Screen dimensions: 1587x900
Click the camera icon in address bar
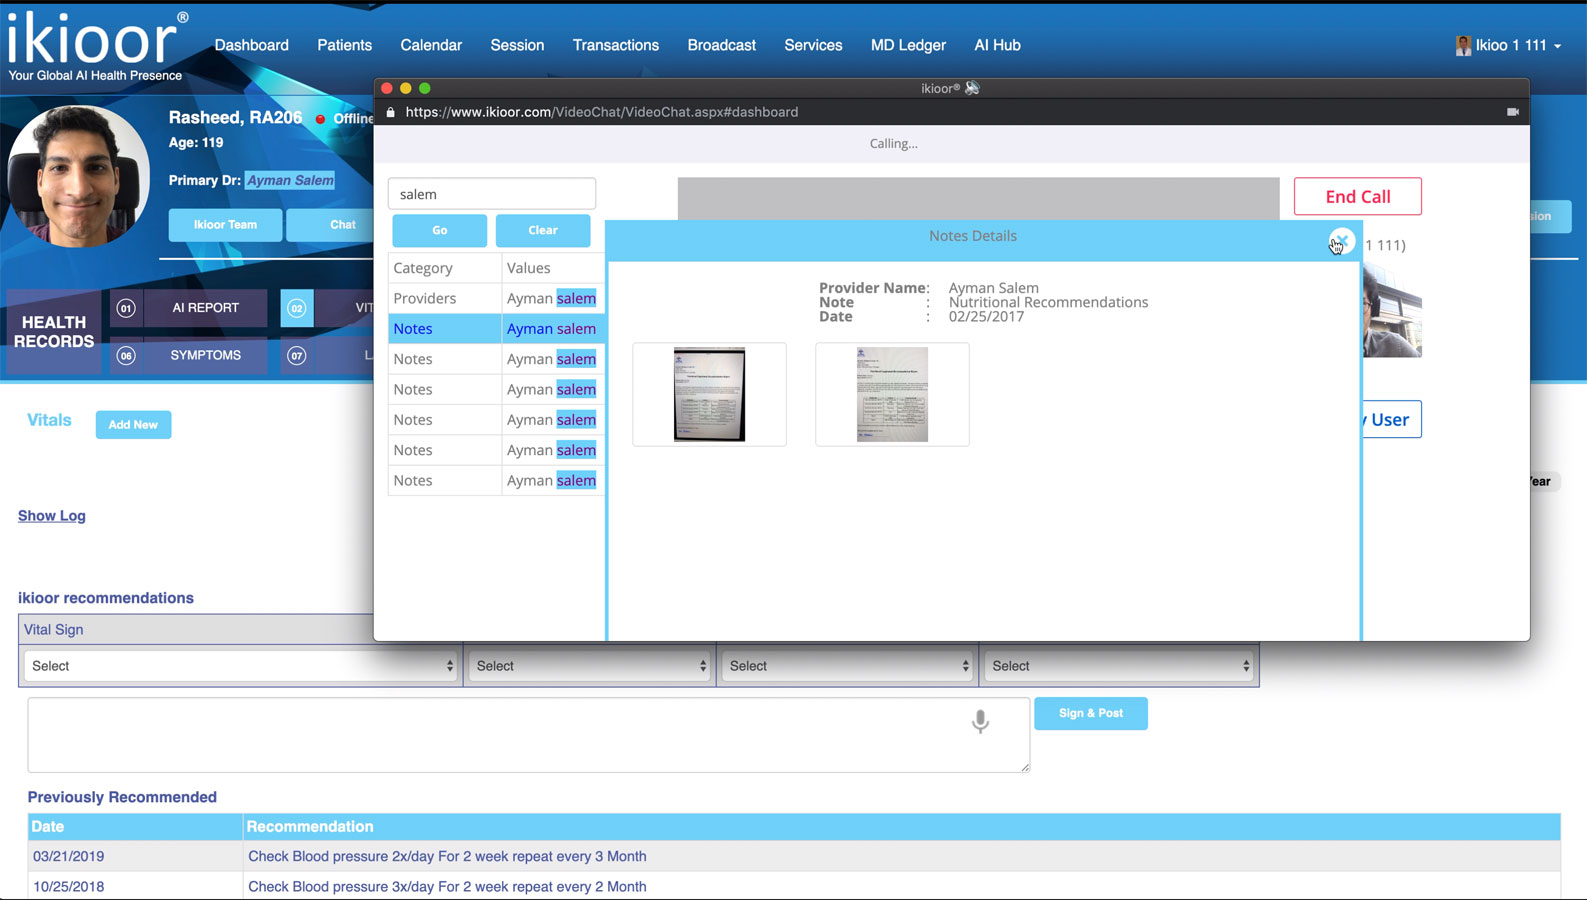[1513, 112]
